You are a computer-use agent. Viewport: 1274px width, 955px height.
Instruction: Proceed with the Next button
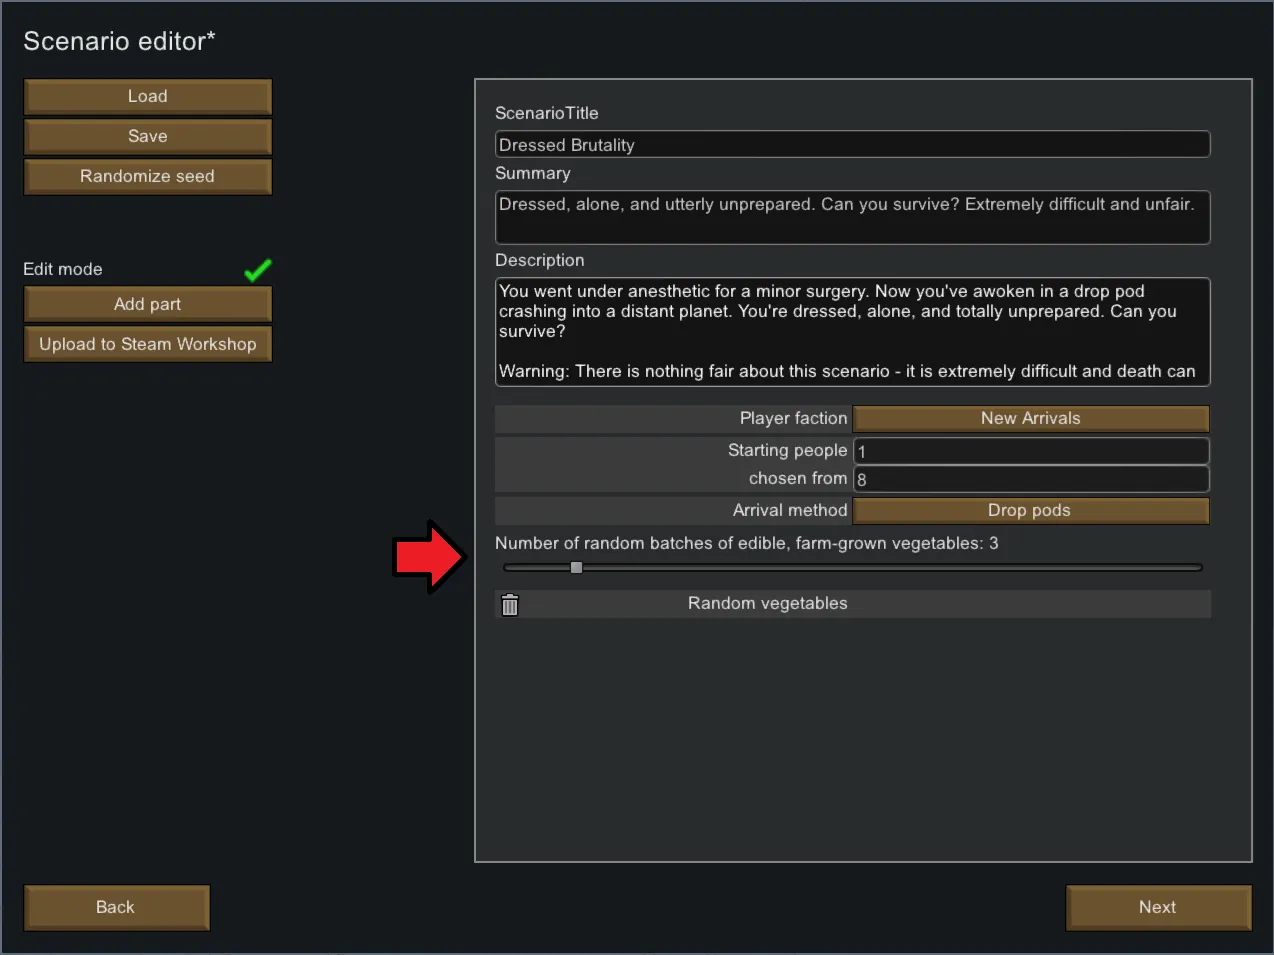(x=1158, y=908)
